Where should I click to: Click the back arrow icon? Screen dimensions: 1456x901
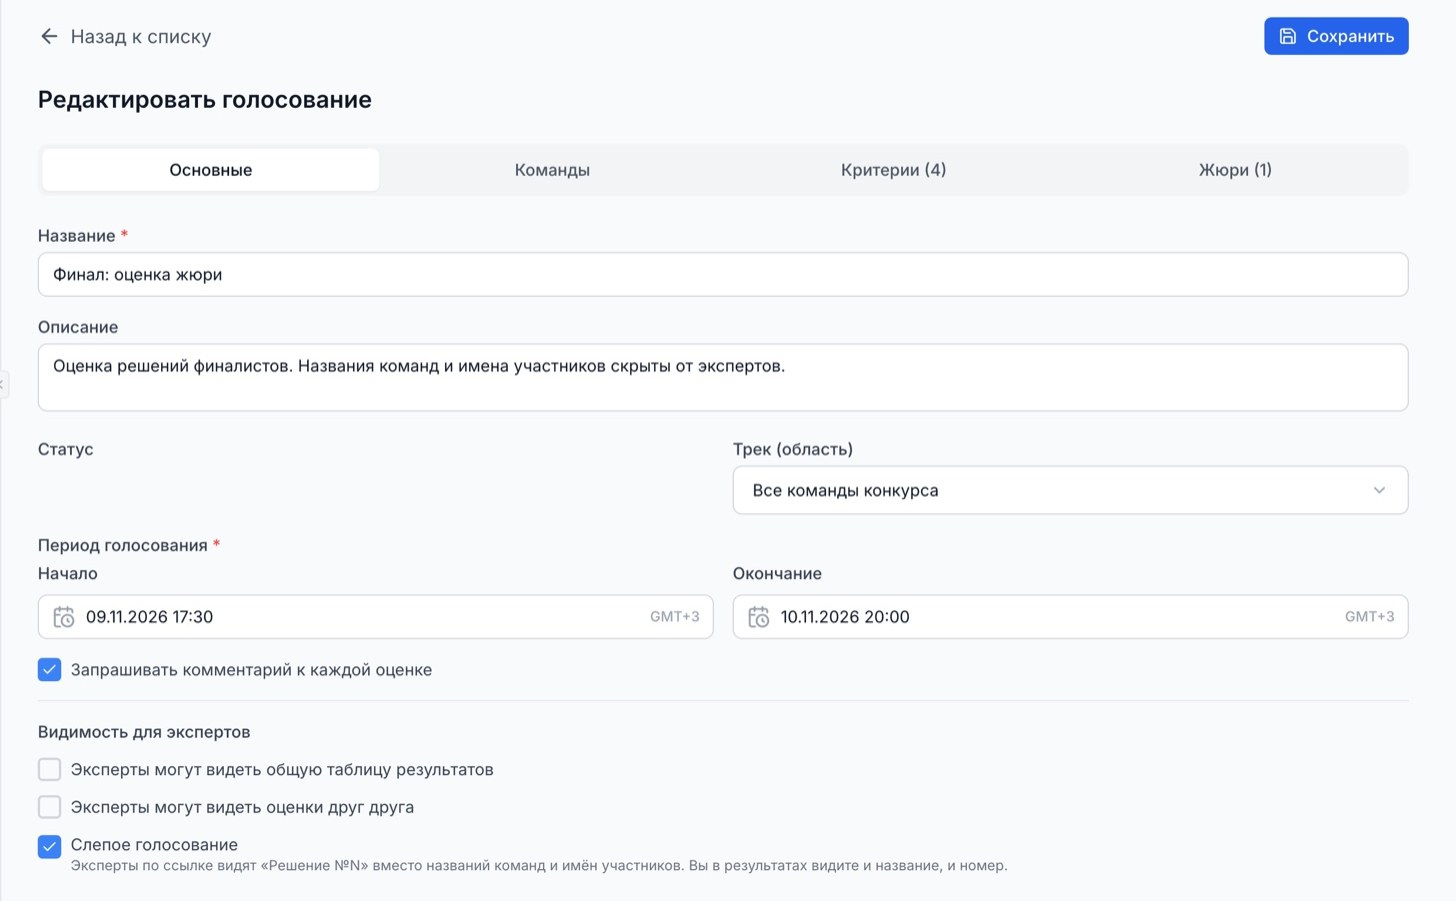tap(49, 36)
